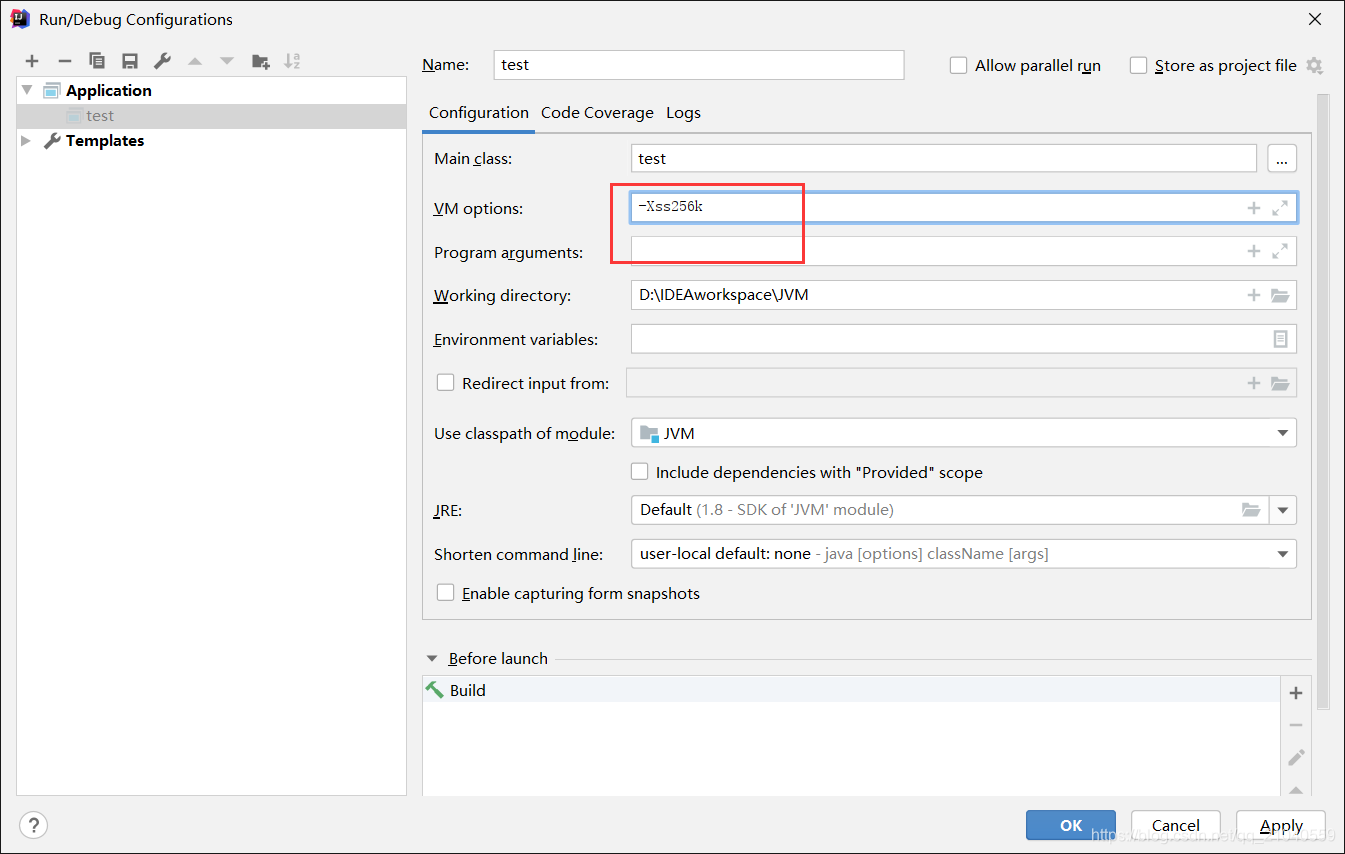1345x854 pixels.
Task: Create a new folder for configurations
Action: [x=260, y=62]
